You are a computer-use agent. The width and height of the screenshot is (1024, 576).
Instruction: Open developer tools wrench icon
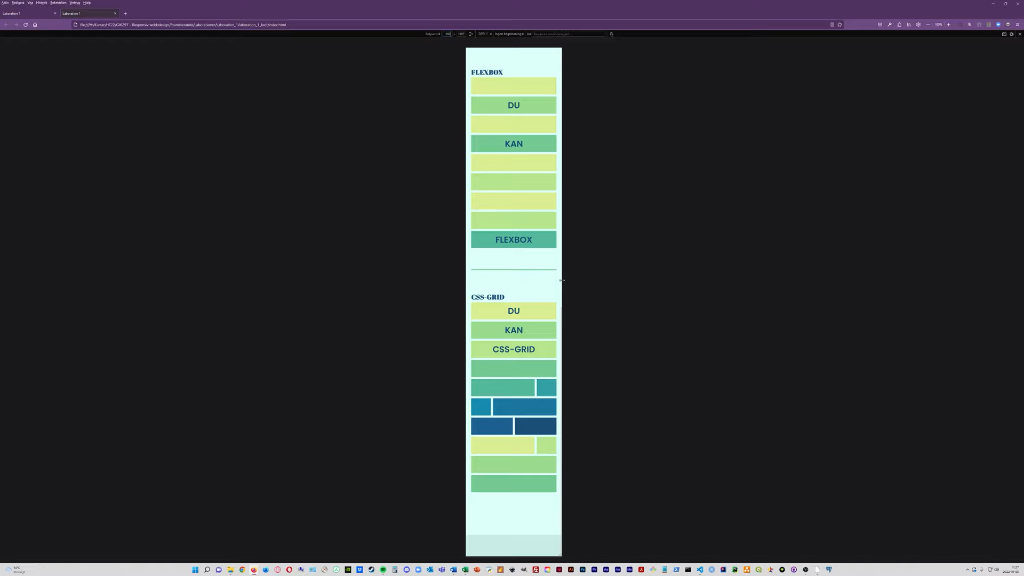pos(889,25)
